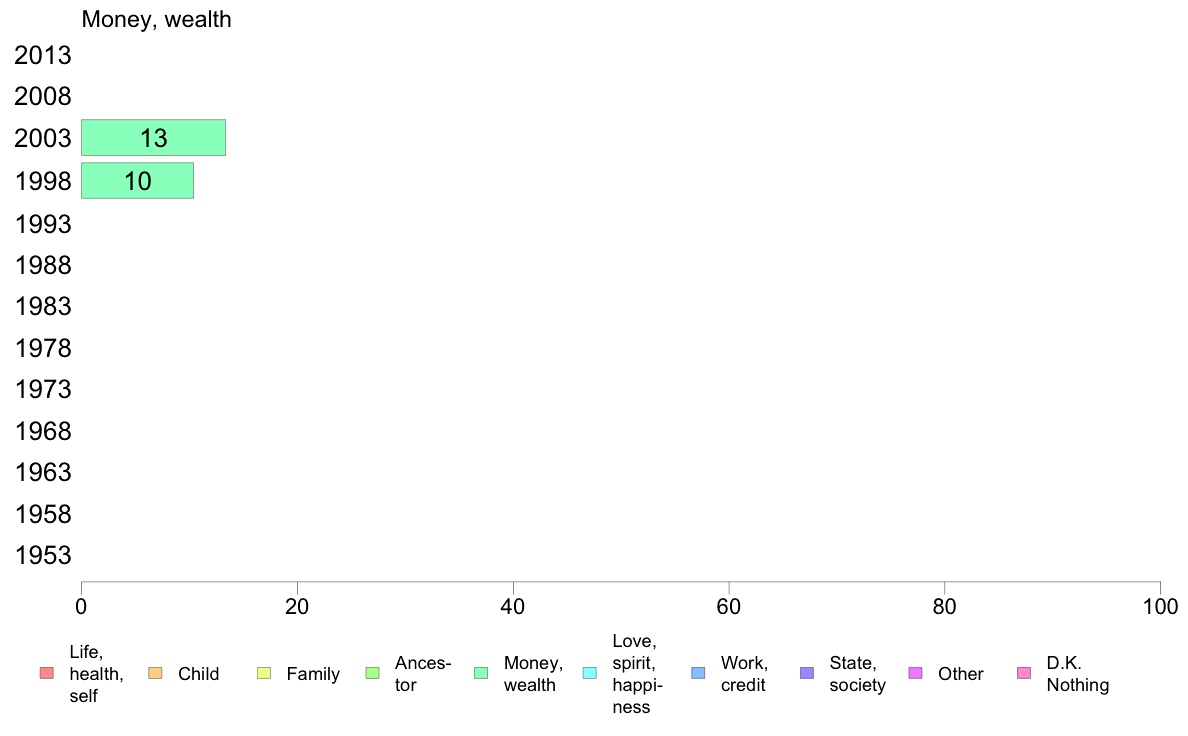Click the 2003 bar showing 13

click(x=153, y=138)
